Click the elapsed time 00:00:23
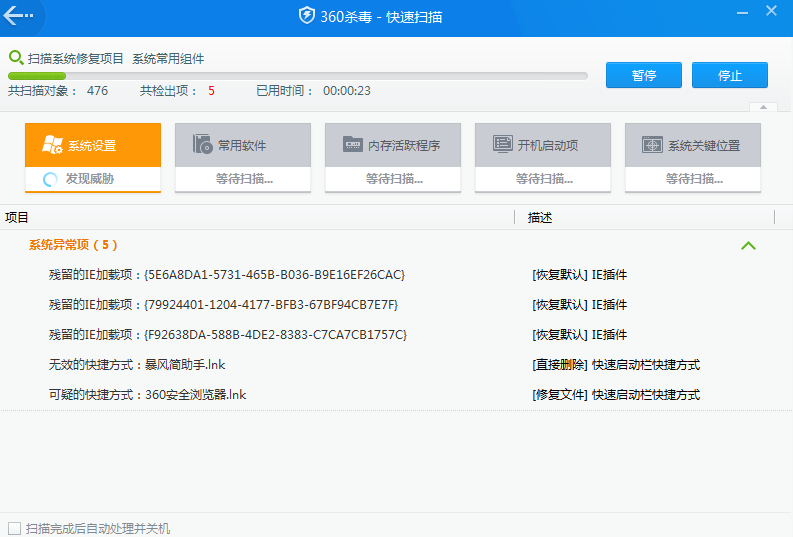This screenshot has height=537, width=793. (347, 91)
